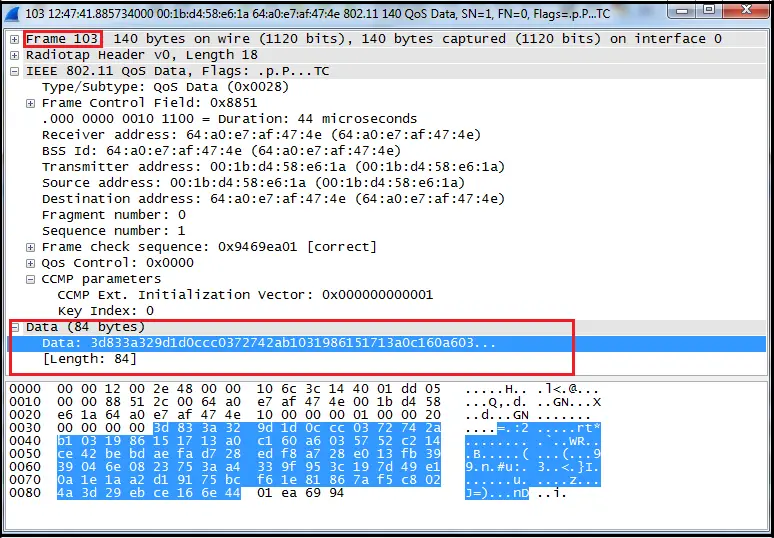Image resolution: width=774 pixels, height=538 pixels.
Task: Select the Receiver address row
Action: click(x=387, y=135)
